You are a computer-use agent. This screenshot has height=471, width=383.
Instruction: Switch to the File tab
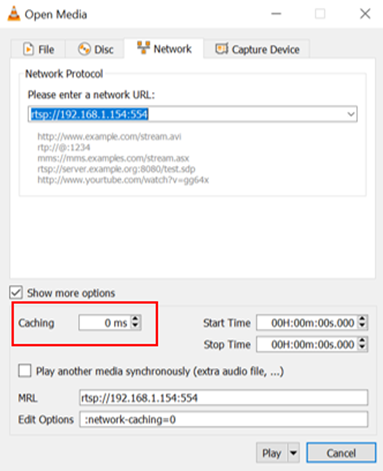click(38, 49)
